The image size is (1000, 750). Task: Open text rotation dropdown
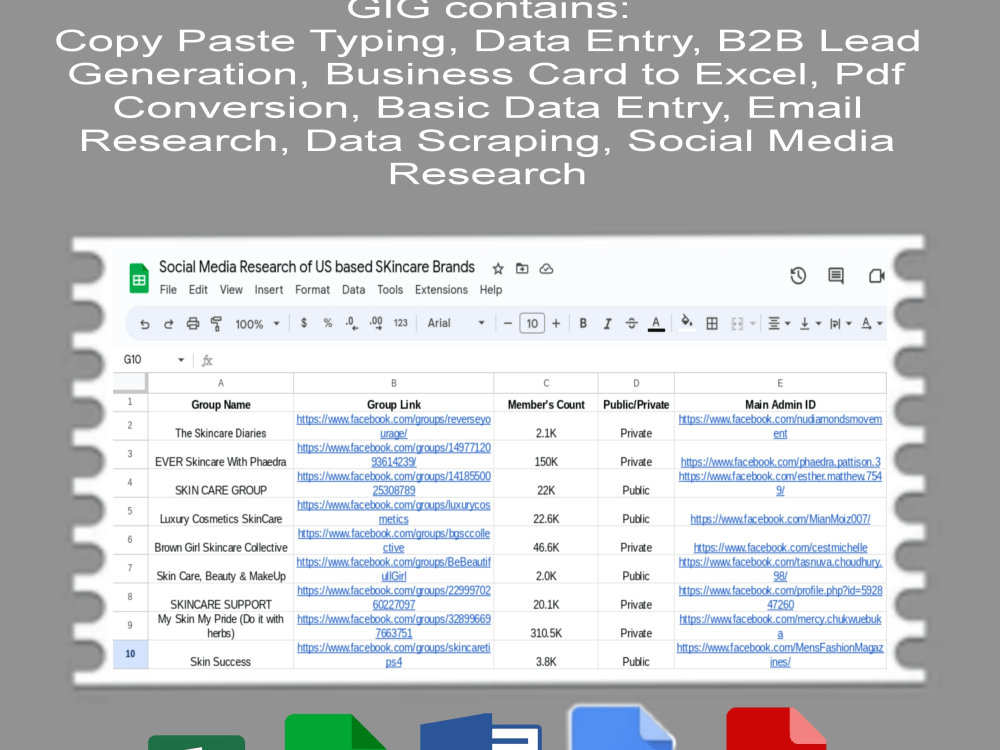pos(871,323)
